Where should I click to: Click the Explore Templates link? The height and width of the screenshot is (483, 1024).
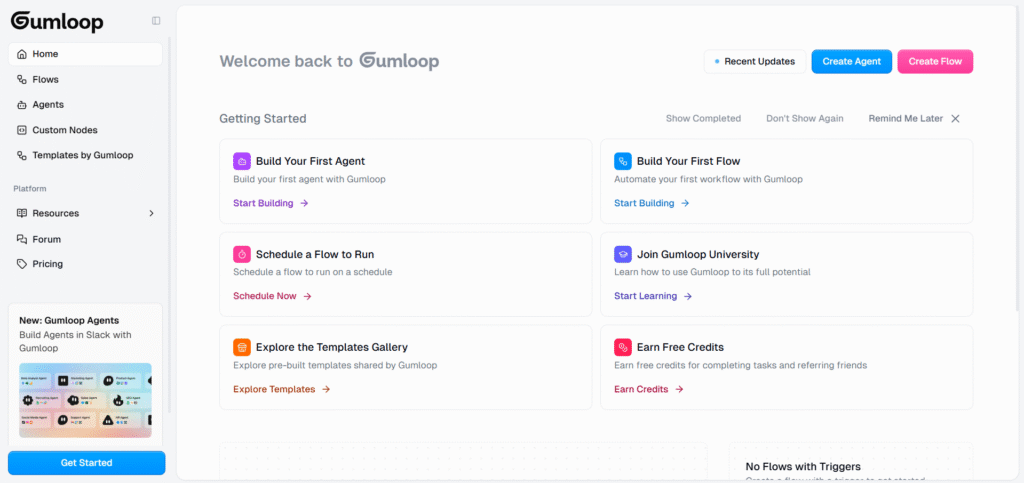274,390
